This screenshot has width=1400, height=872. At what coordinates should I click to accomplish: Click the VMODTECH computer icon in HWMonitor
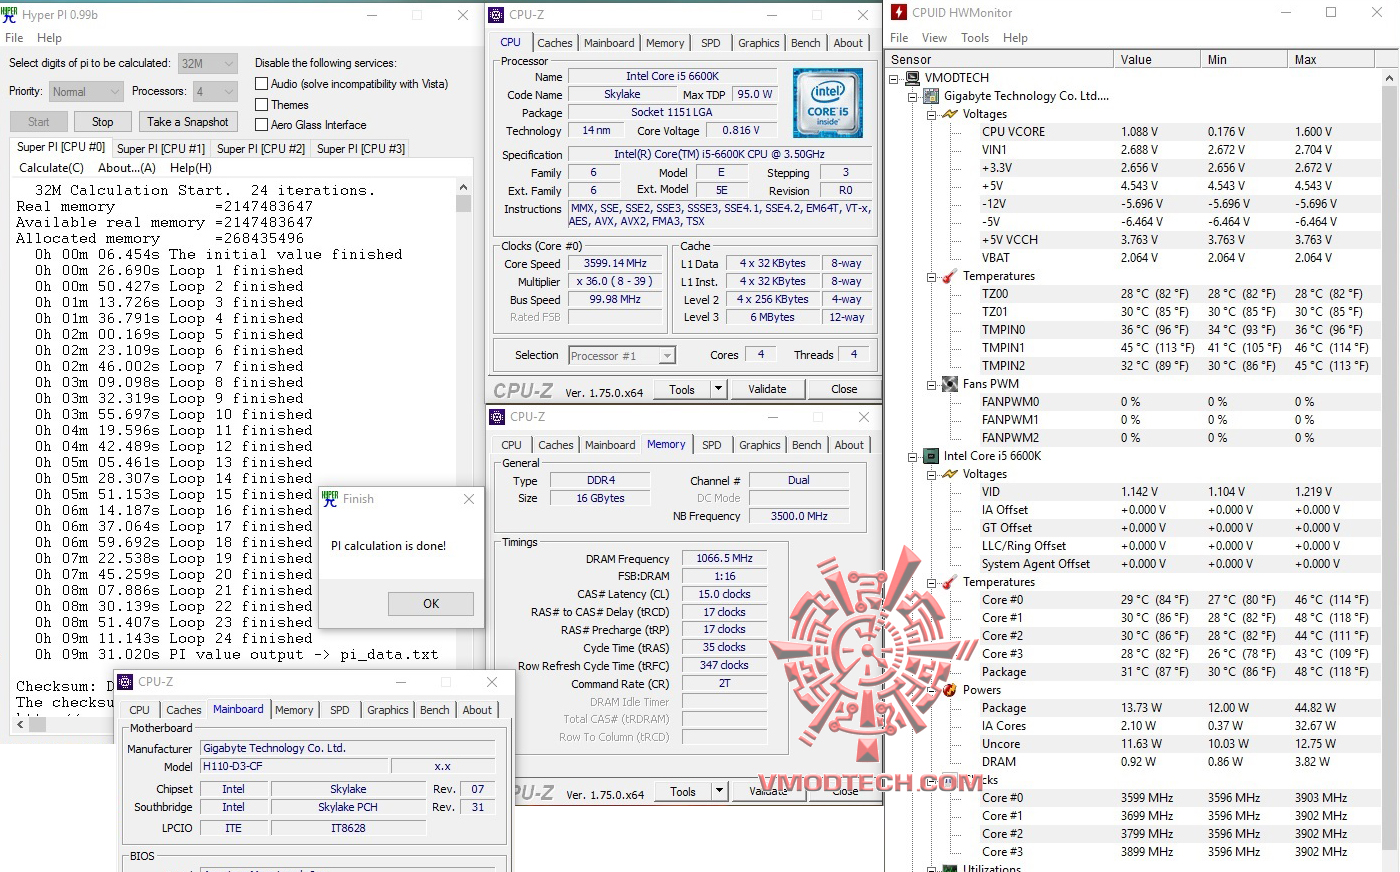click(914, 78)
